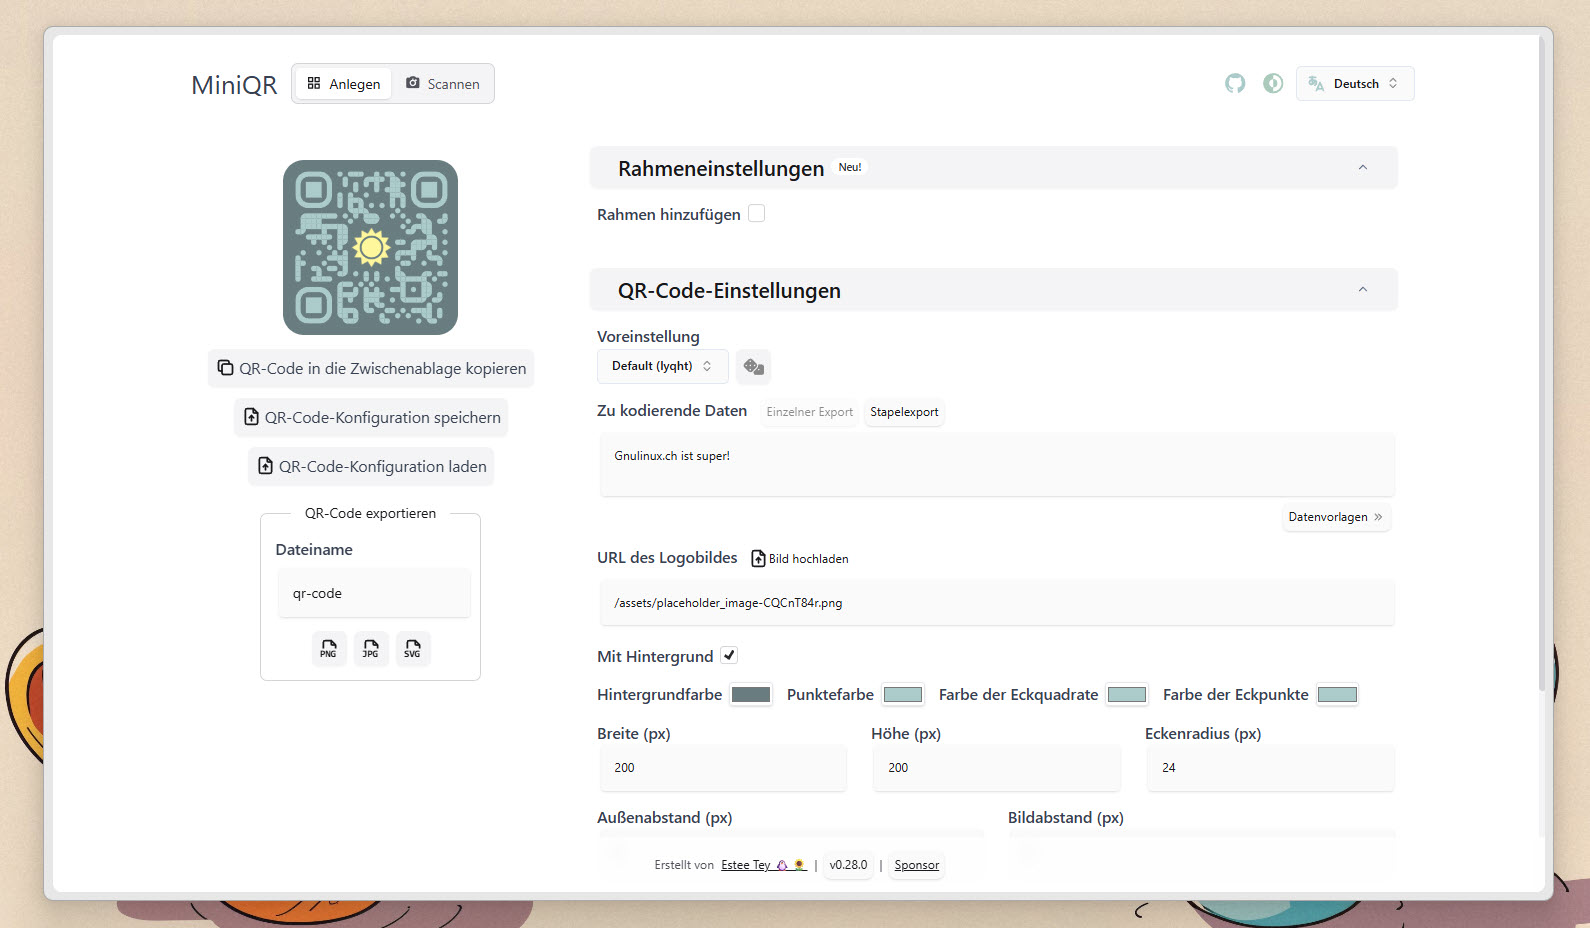Switch to Stapelexport mode
This screenshot has width=1590, height=928.
(904, 412)
